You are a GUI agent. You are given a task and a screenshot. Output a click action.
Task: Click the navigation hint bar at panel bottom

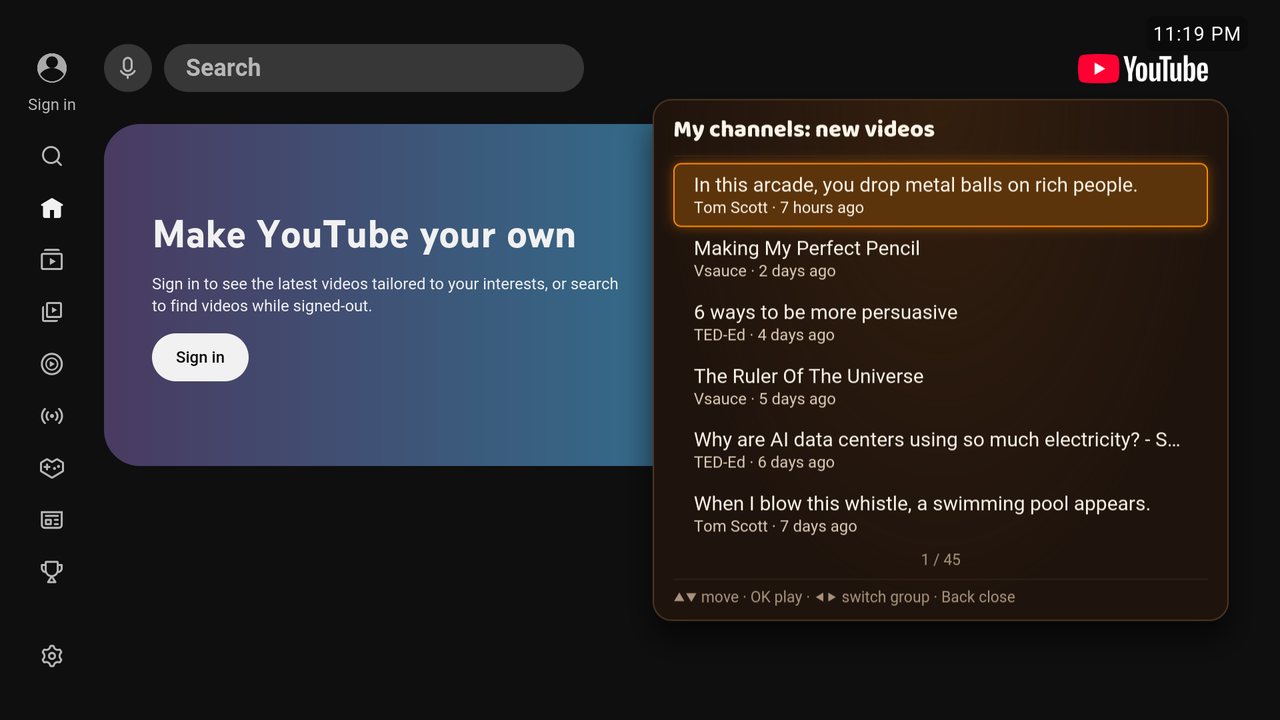pos(844,597)
